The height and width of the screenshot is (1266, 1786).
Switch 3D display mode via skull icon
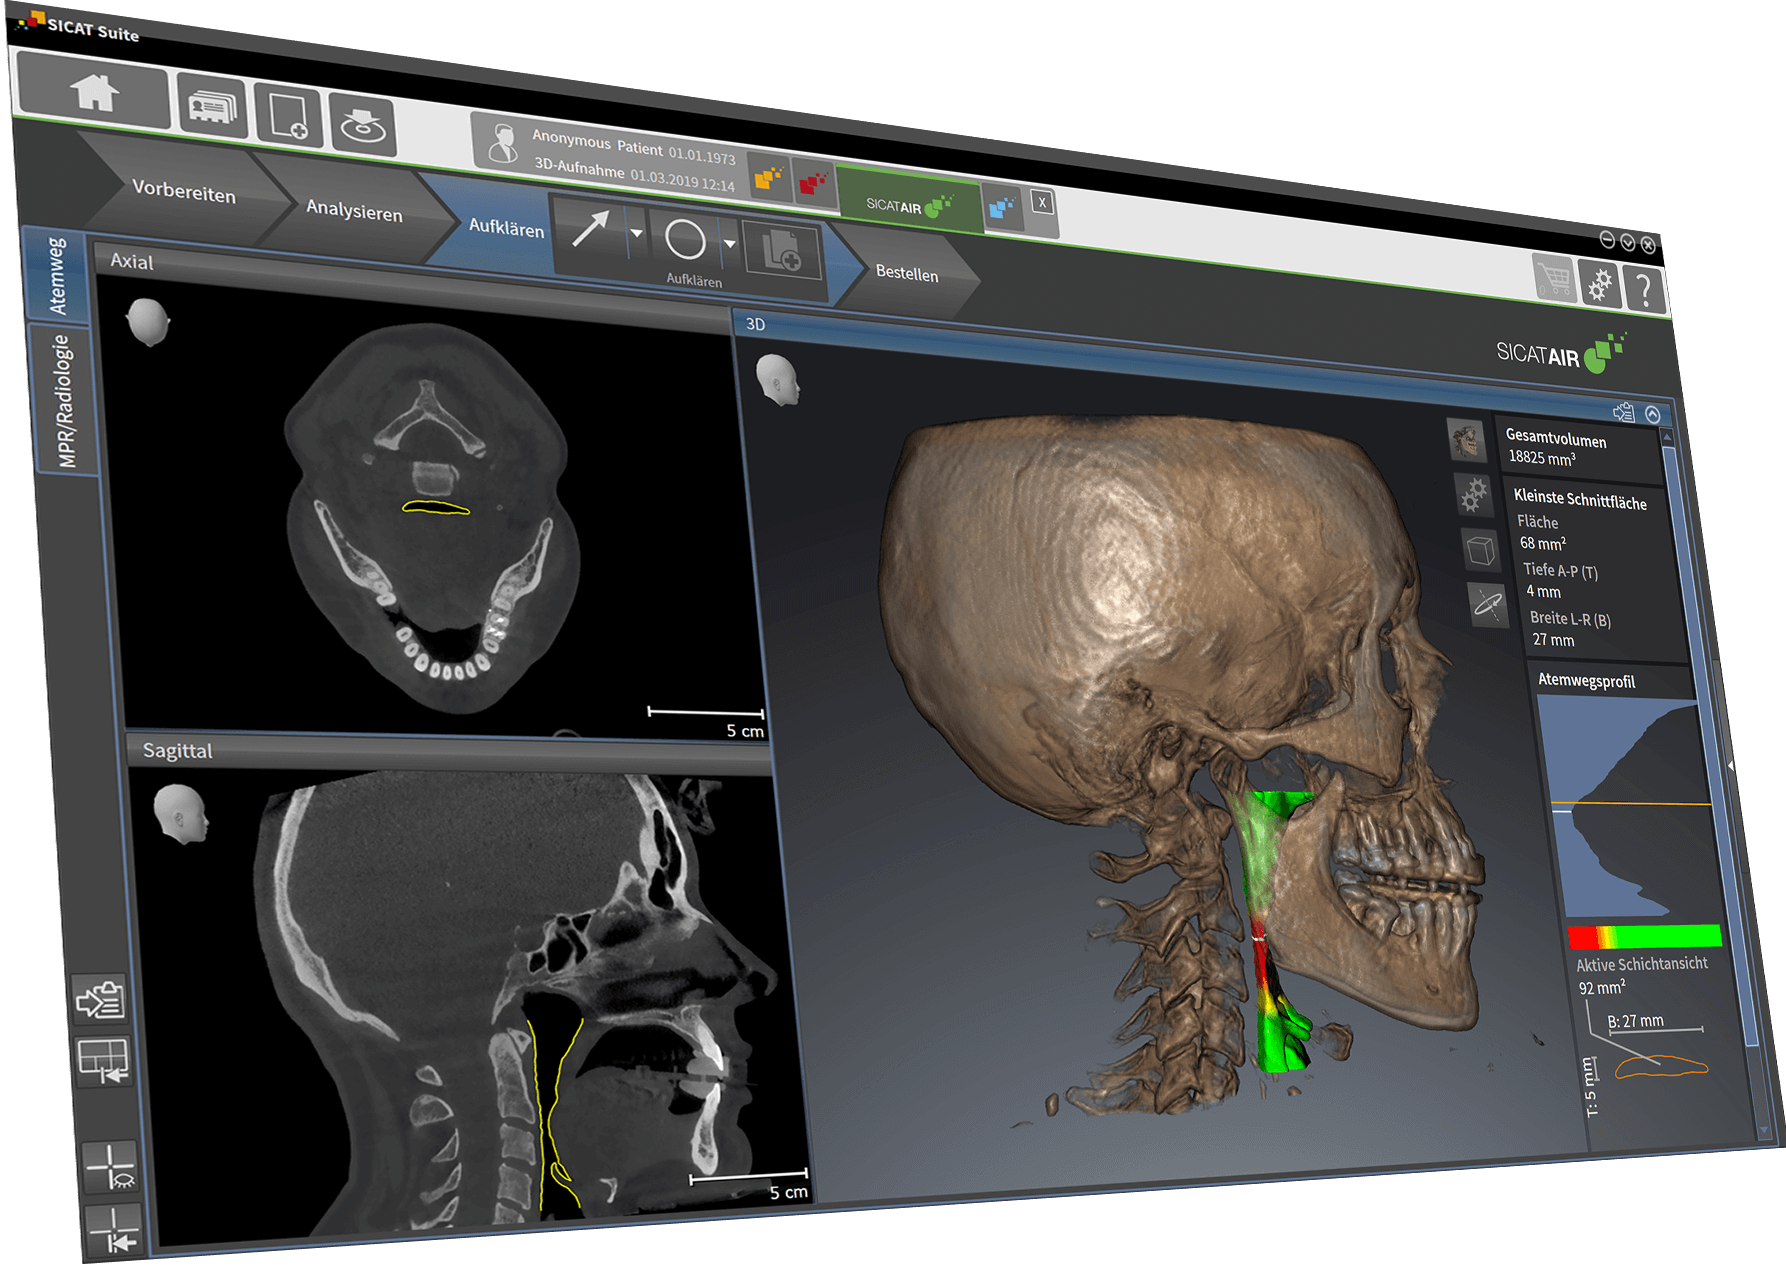click(1466, 439)
